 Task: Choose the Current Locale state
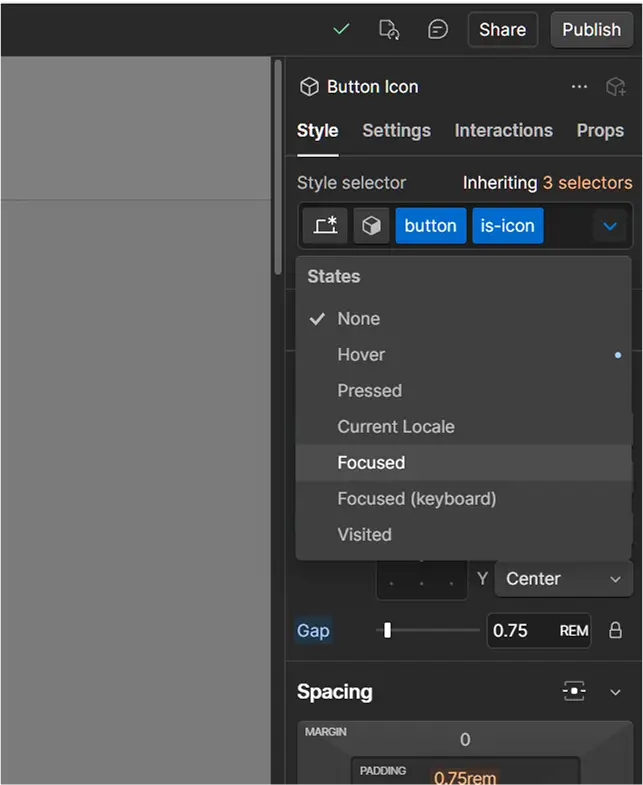[x=463, y=427]
